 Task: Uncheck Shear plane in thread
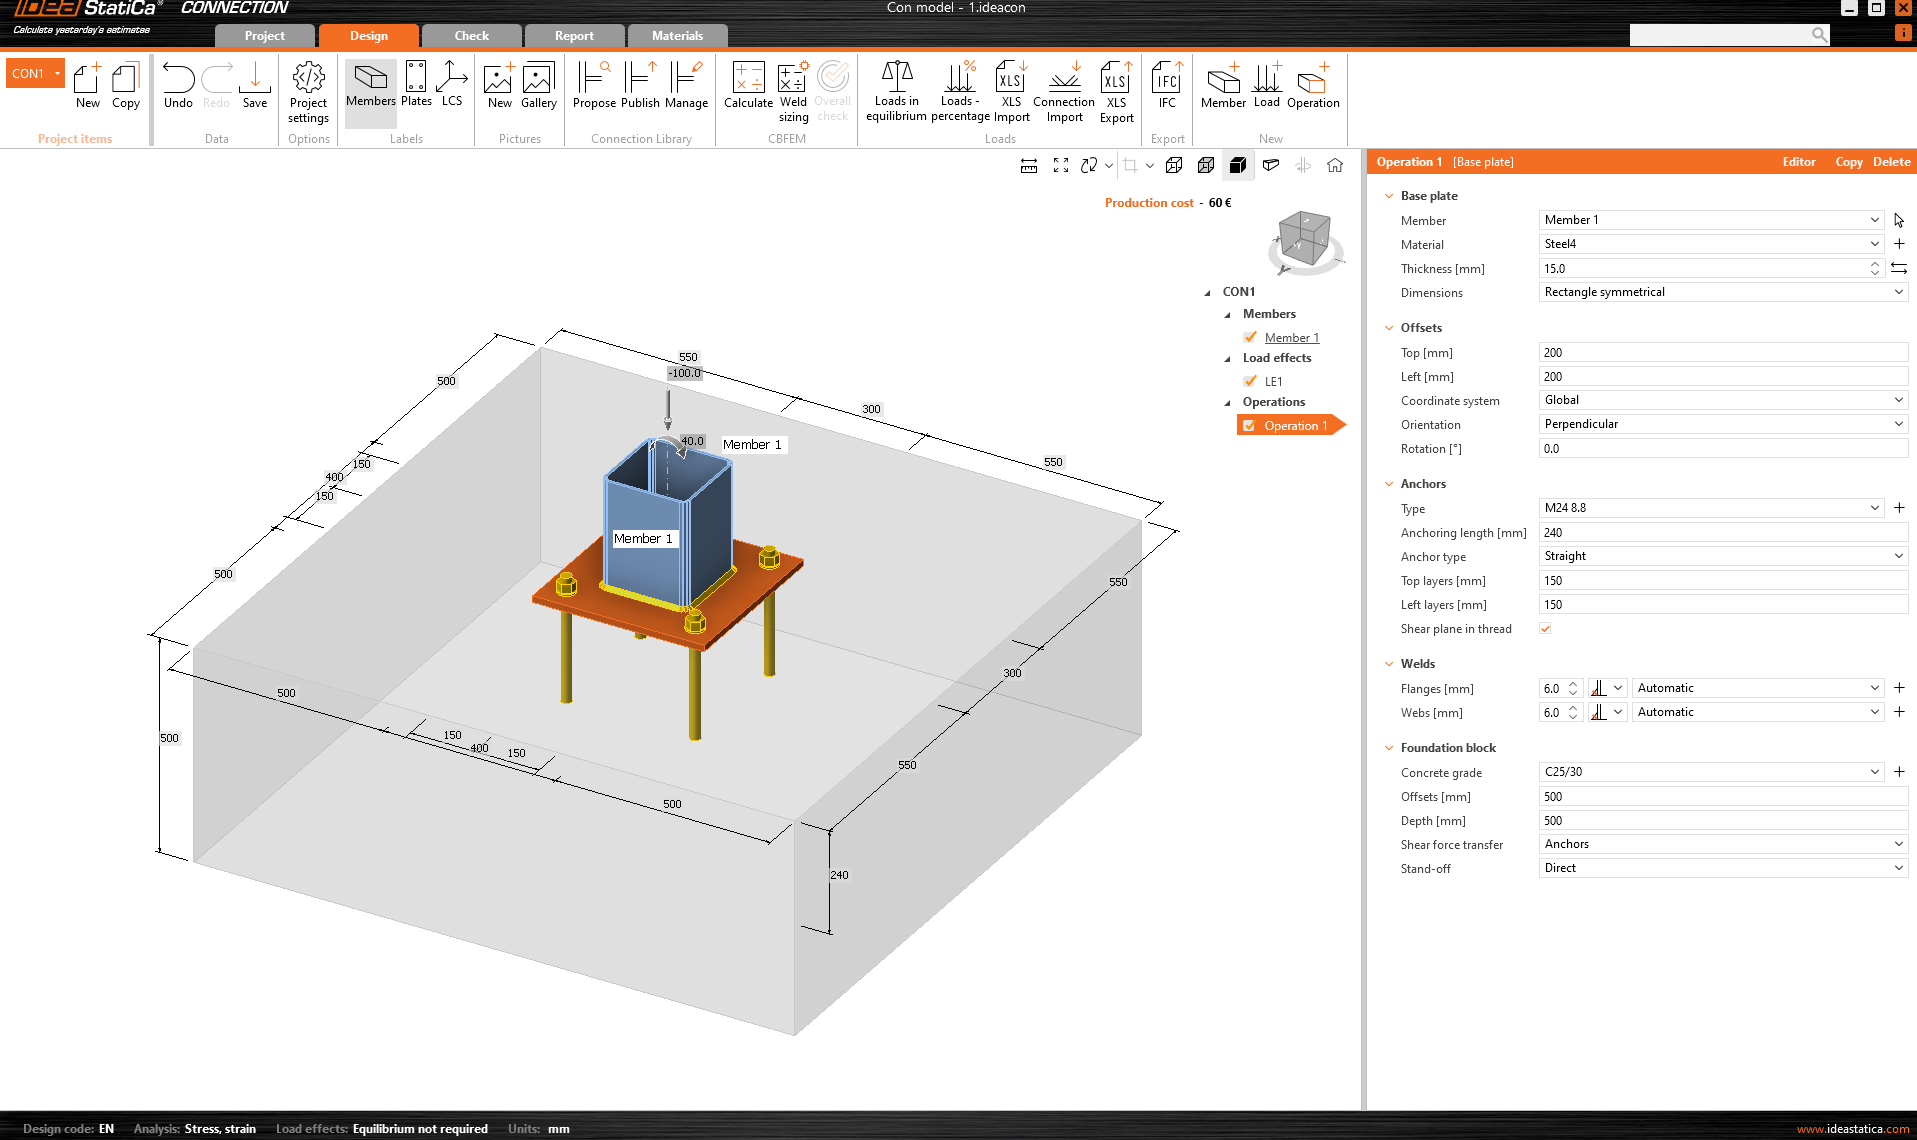pos(1545,628)
